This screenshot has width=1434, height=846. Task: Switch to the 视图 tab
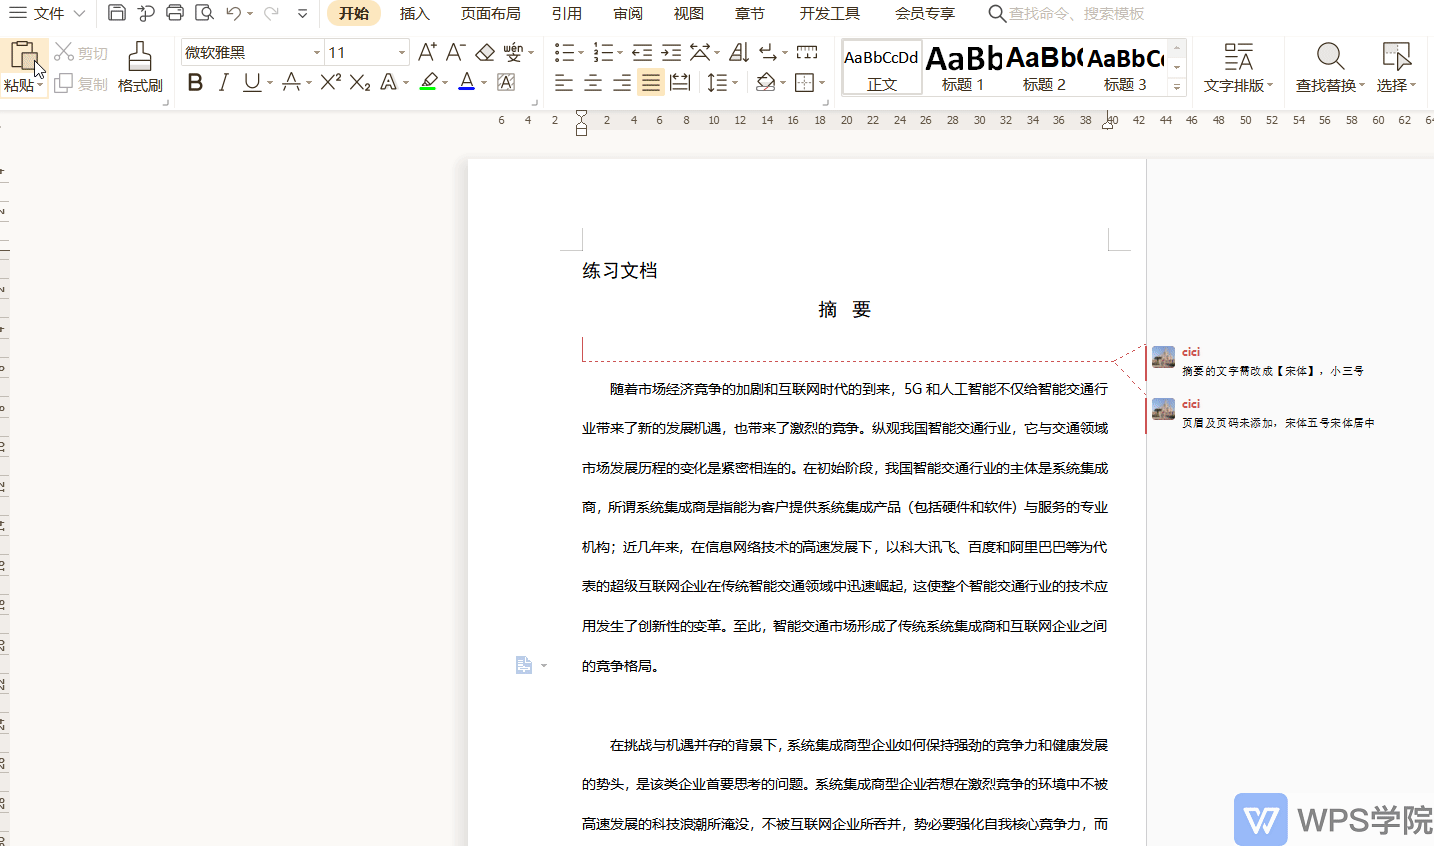(688, 13)
